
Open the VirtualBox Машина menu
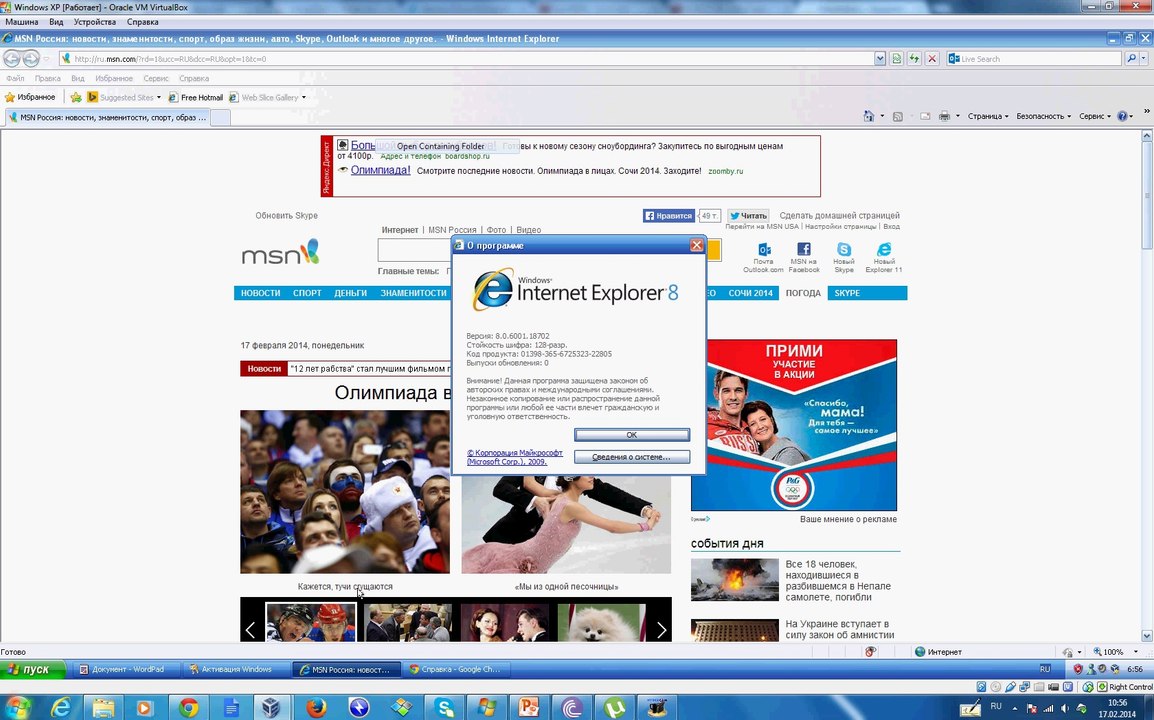click(21, 22)
